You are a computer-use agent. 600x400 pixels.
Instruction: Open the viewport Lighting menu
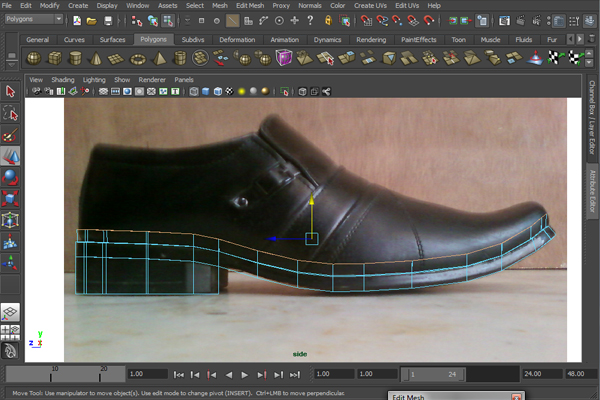94,80
